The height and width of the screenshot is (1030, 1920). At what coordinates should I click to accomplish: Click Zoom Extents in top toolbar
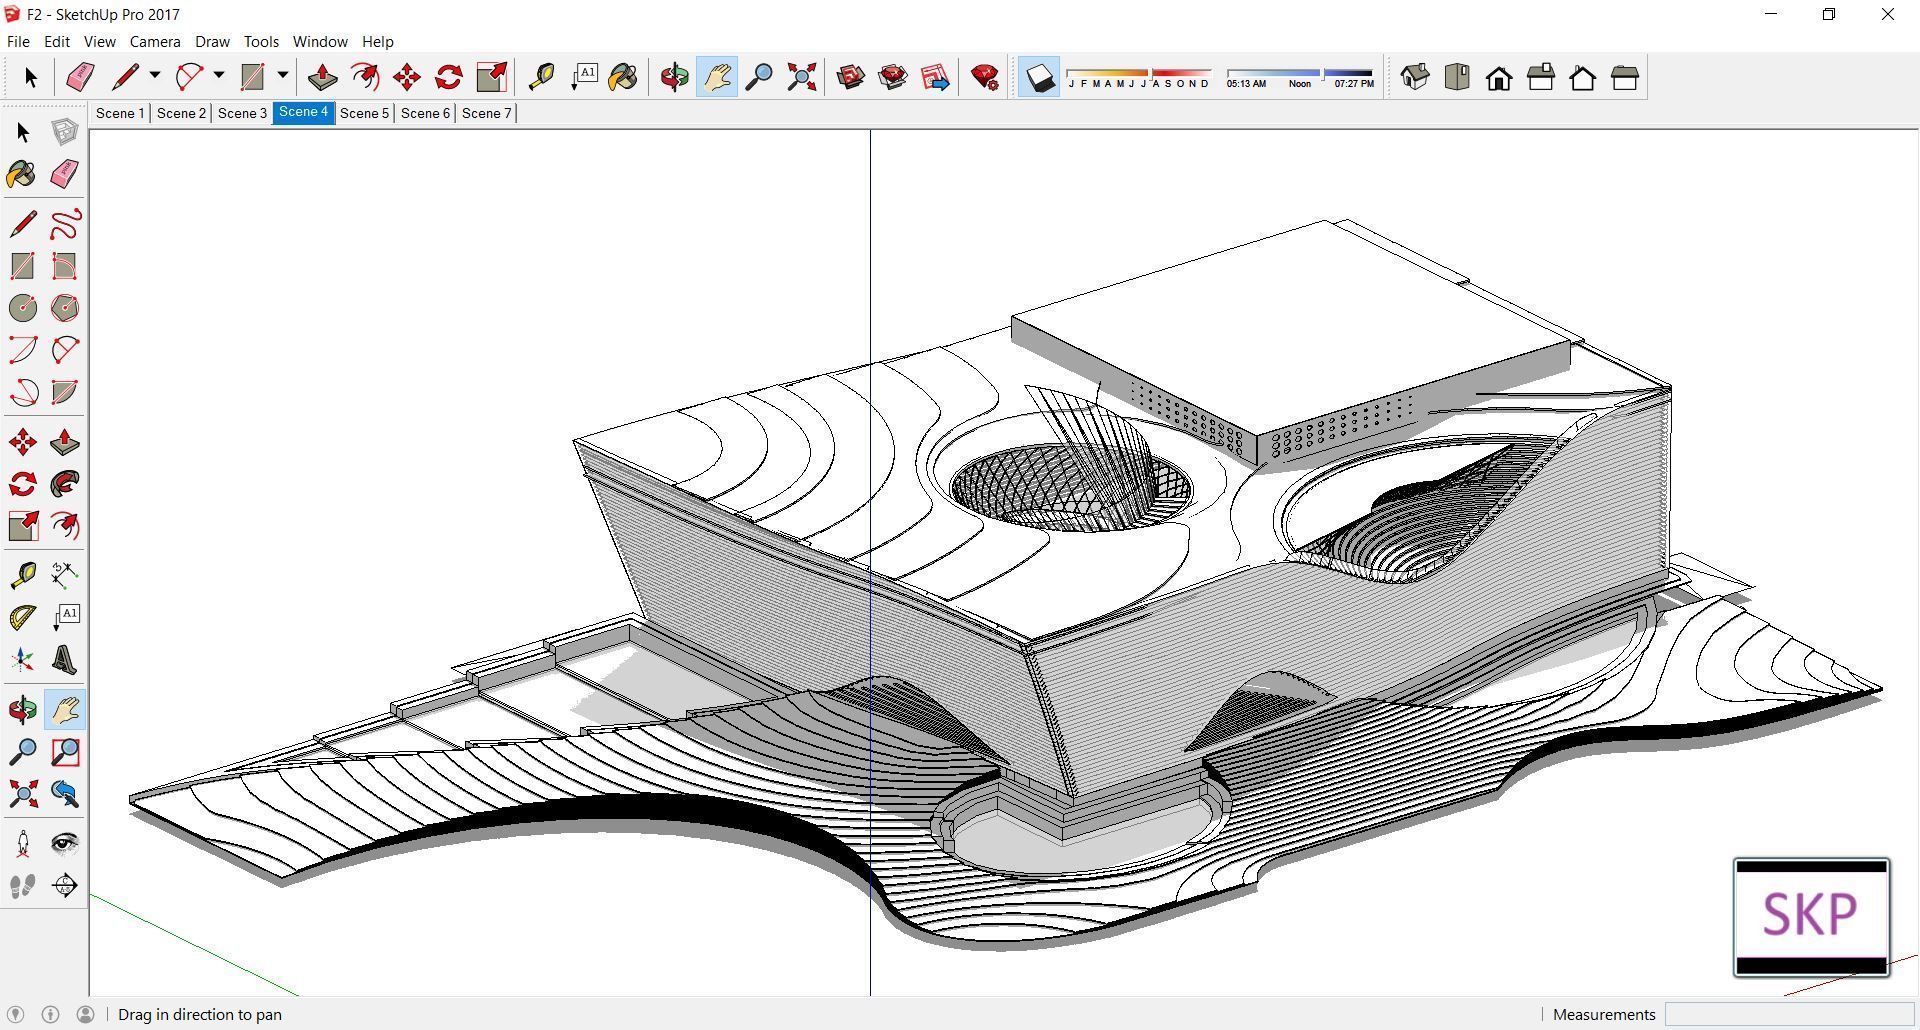801,78
